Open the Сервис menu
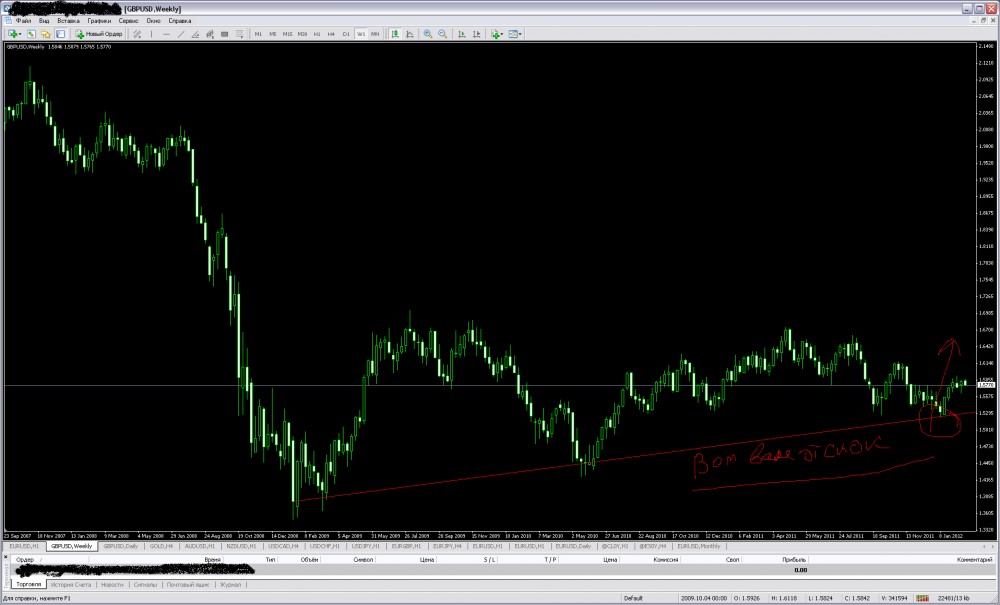 129,20
